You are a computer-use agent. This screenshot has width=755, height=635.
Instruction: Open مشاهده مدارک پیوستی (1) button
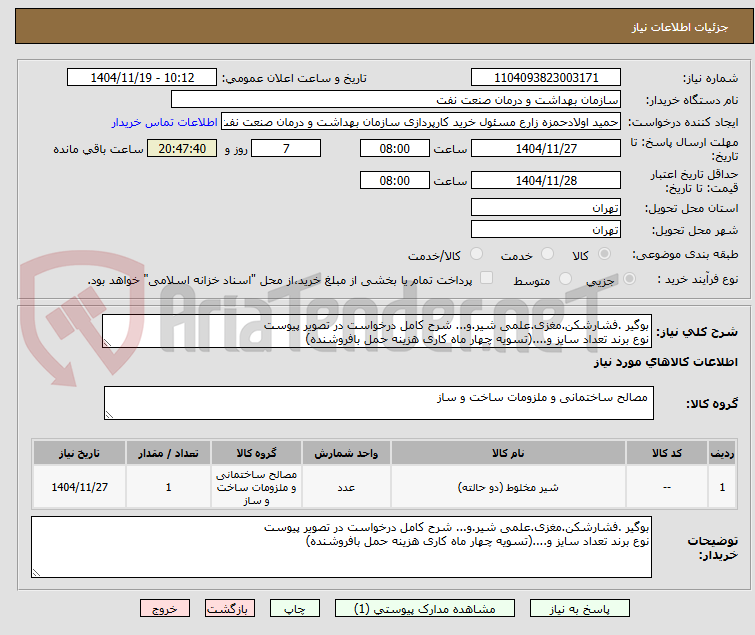[425, 609]
